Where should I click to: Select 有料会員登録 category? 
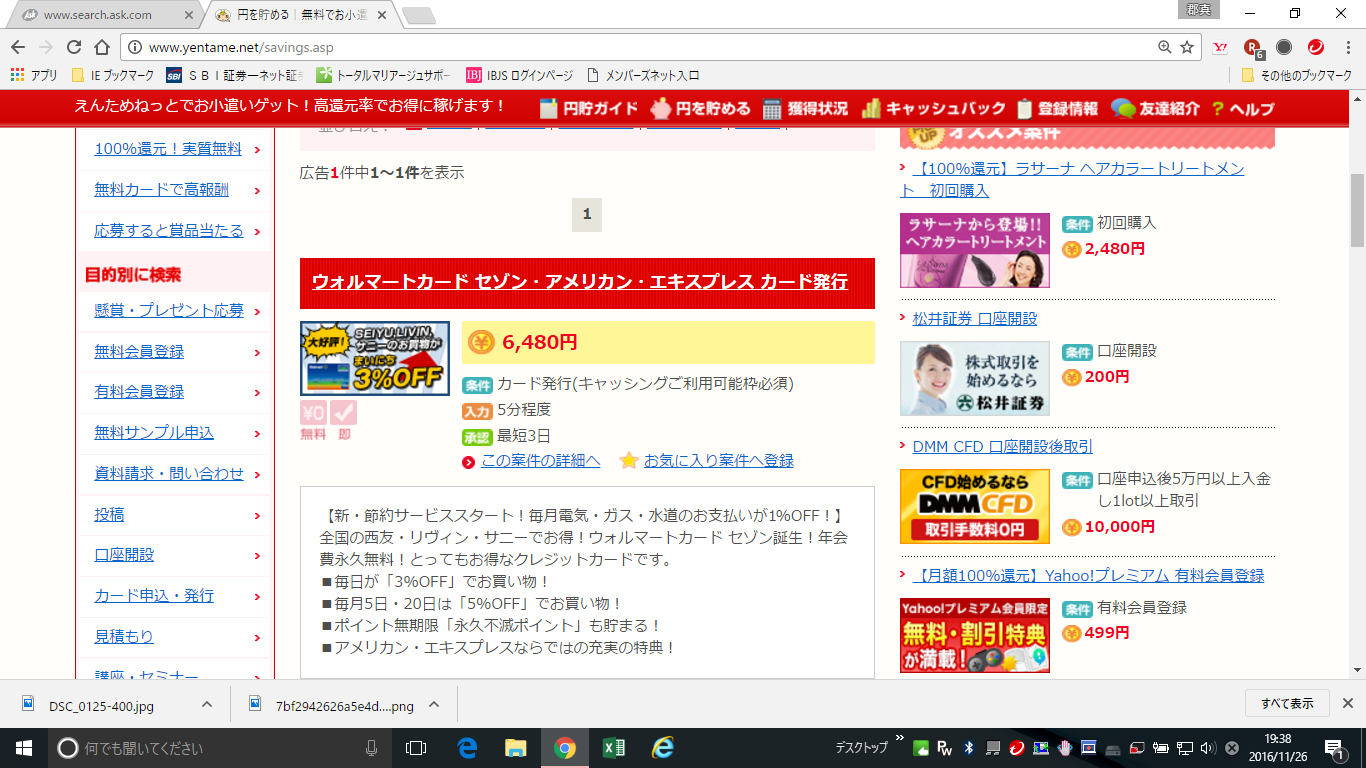(x=139, y=392)
